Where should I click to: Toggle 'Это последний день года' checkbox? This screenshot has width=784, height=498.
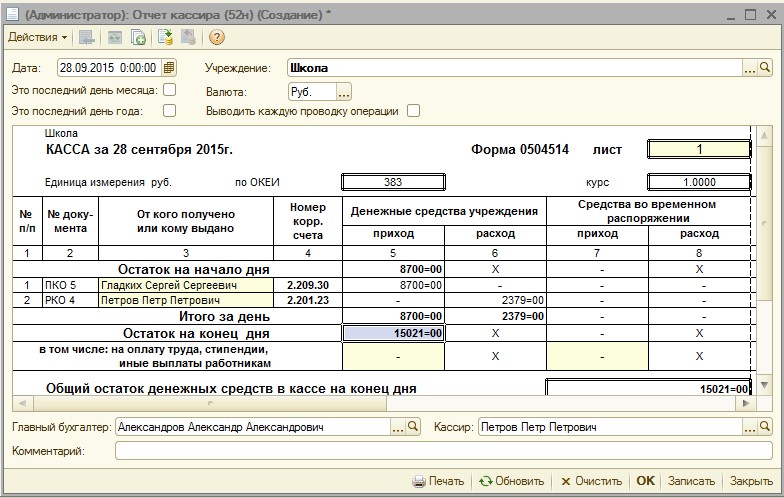coord(169,111)
